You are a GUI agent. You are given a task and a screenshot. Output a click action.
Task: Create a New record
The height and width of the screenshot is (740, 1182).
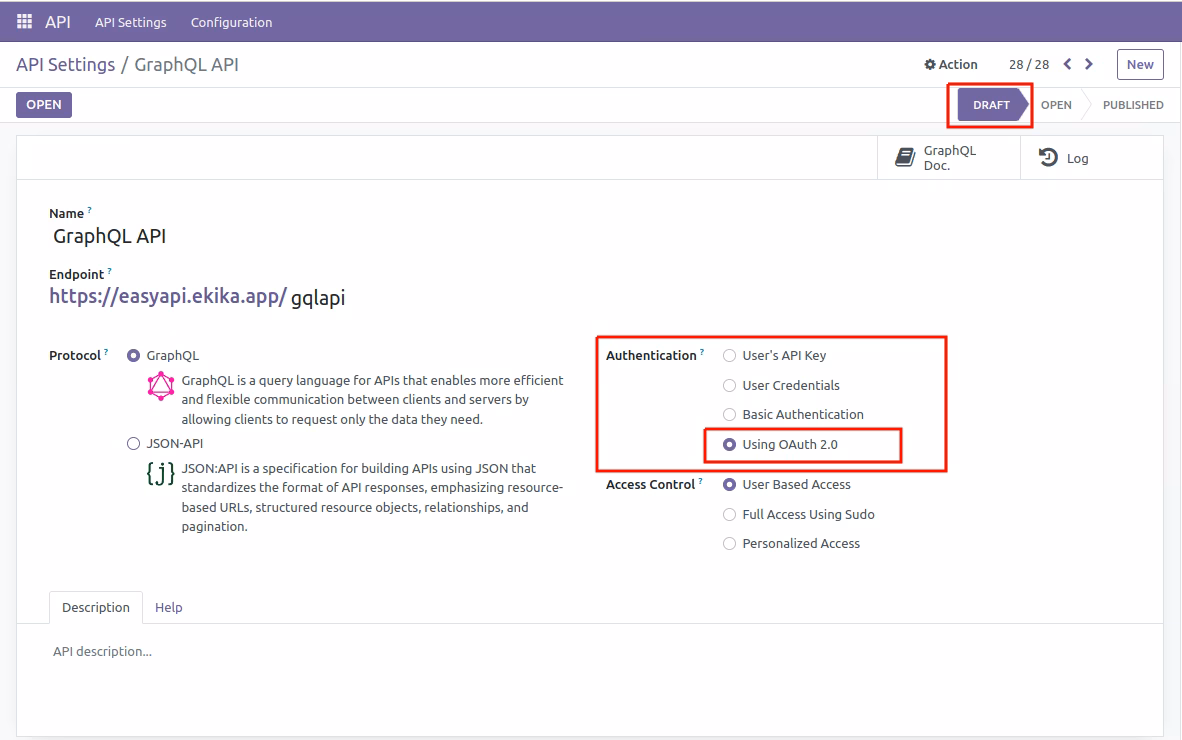(1140, 65)
